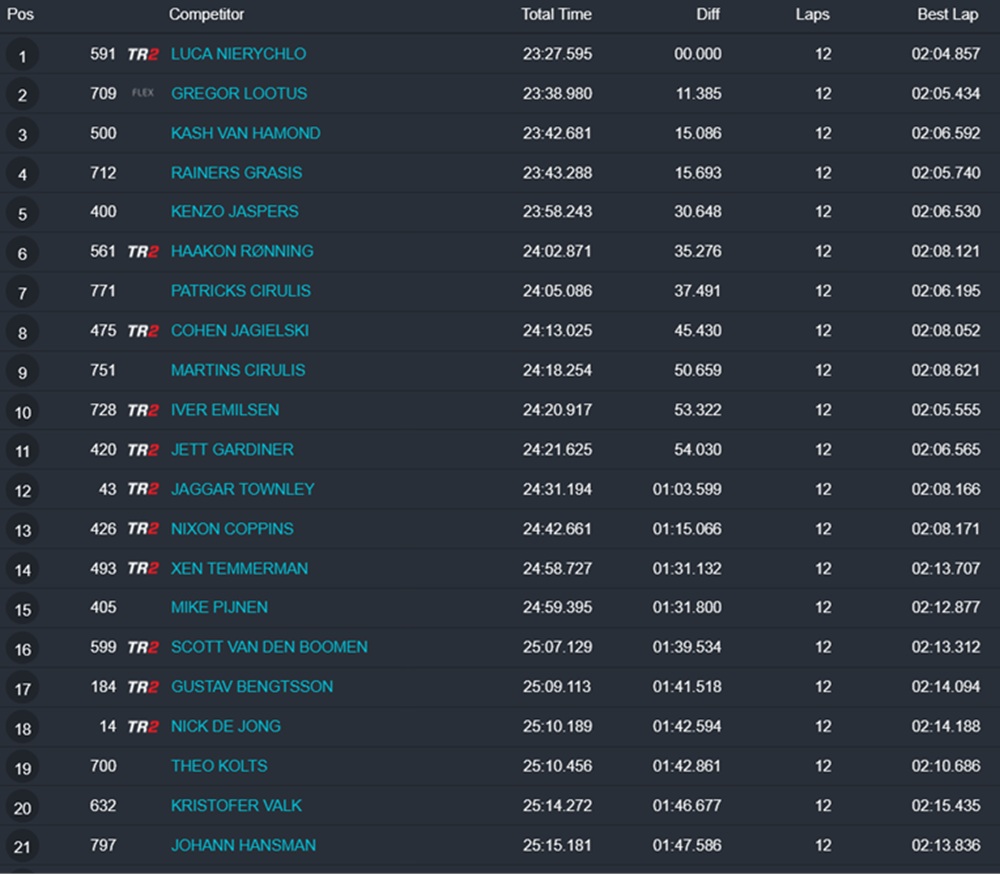Viewport: 1000px width, 875px height.
Task: Click the Pos column header
Action: 21,15
